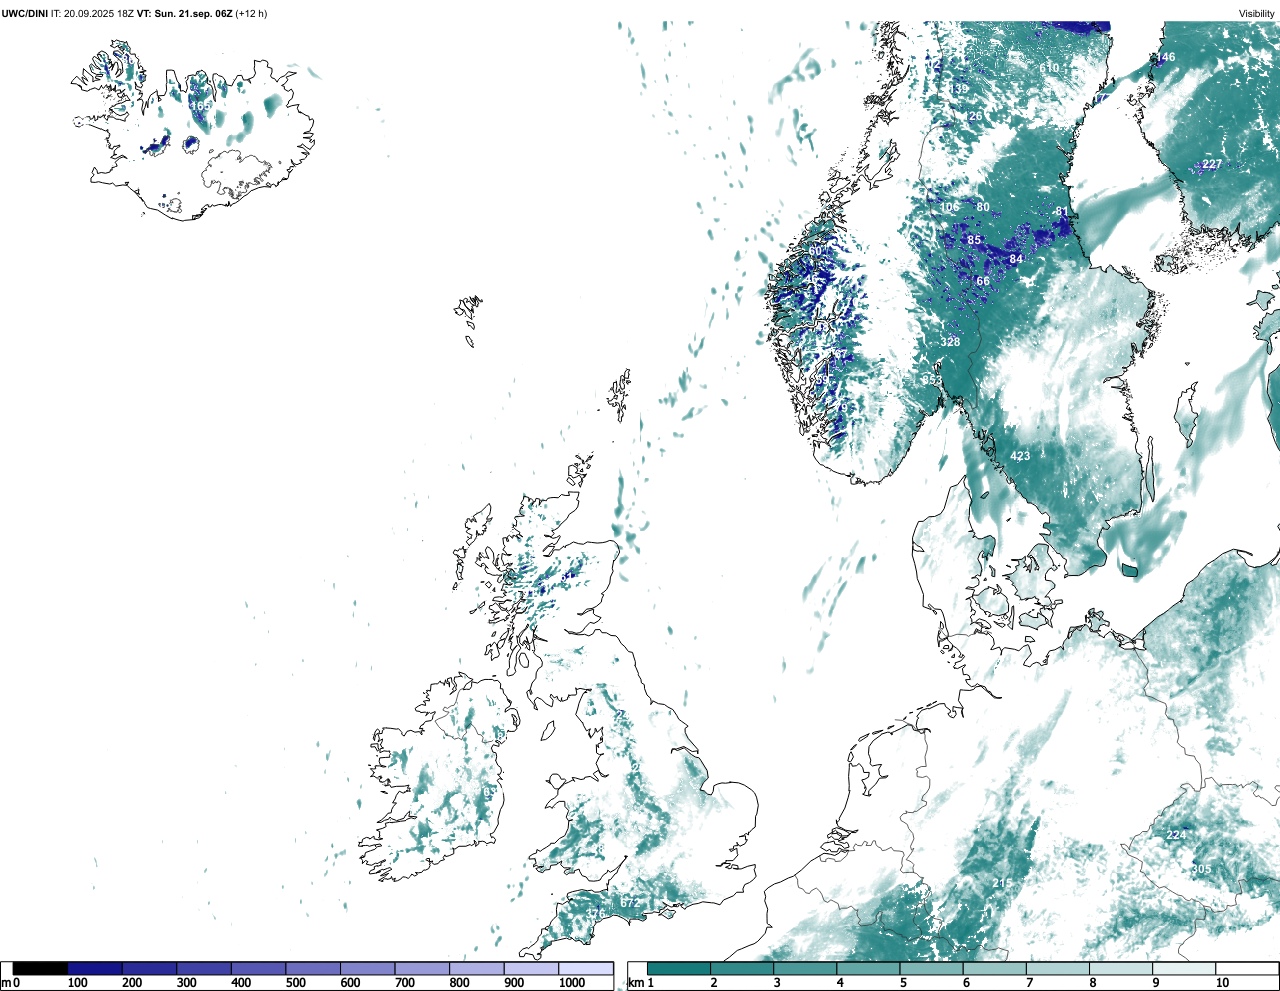Viewport: 1280px width, 991px height.
Task: Select the 7–8 km pale teal legend block
Action: pyautogui.click(x=1058, y=968)
